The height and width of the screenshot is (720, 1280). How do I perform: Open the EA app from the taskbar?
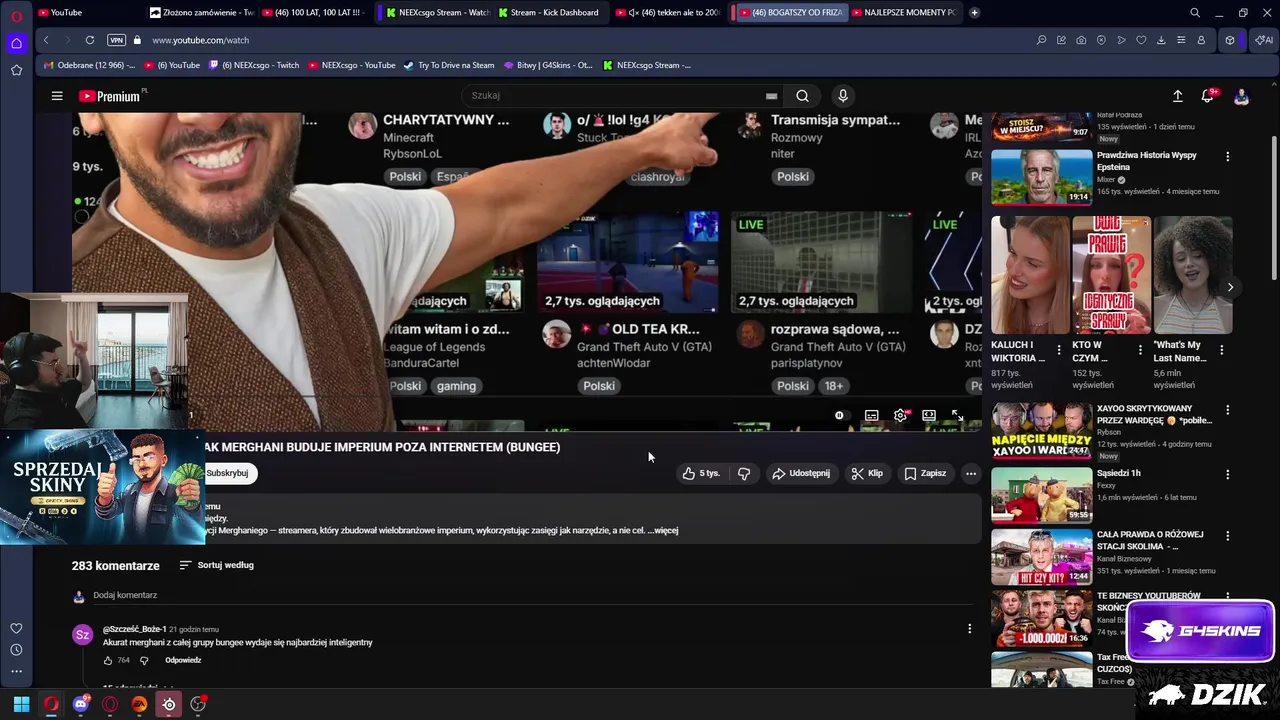139,704
